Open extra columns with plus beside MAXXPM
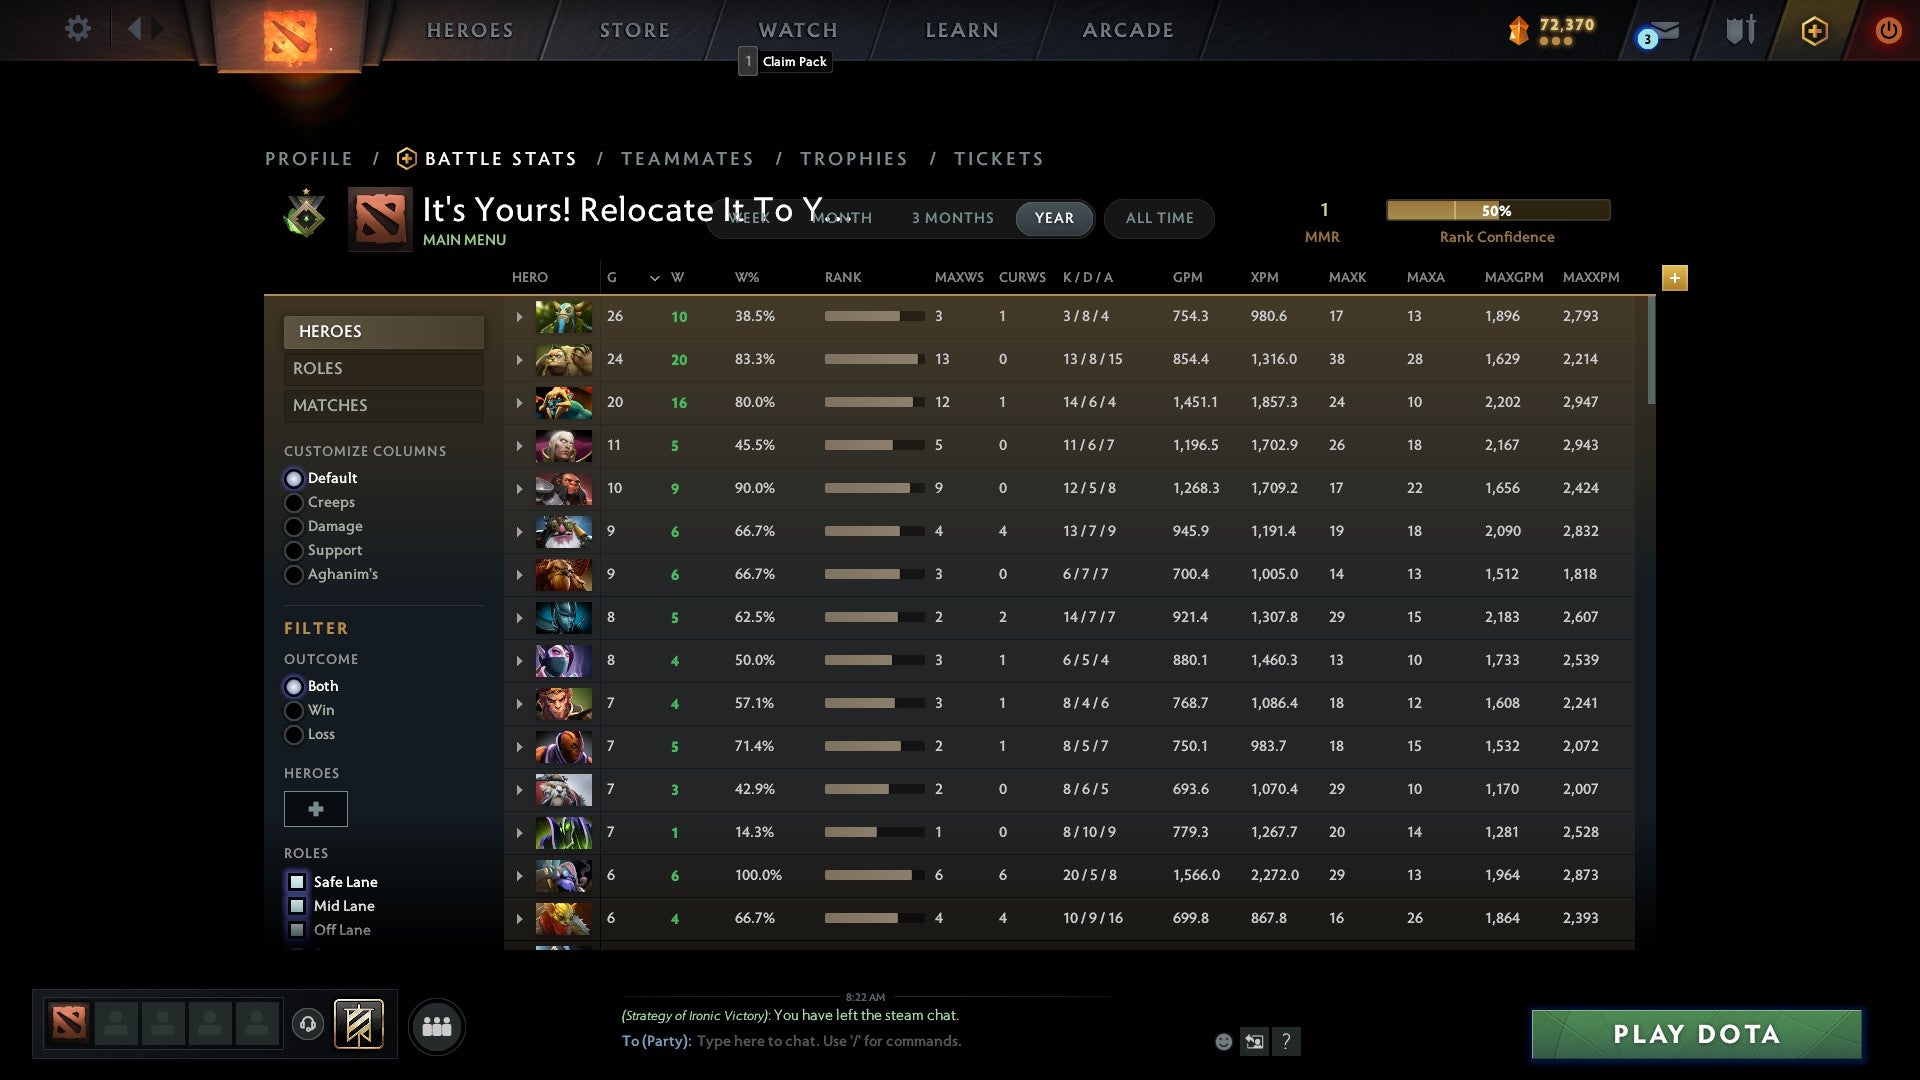The width and height of the screenshot is (1920, 1080). point(1674,278)
